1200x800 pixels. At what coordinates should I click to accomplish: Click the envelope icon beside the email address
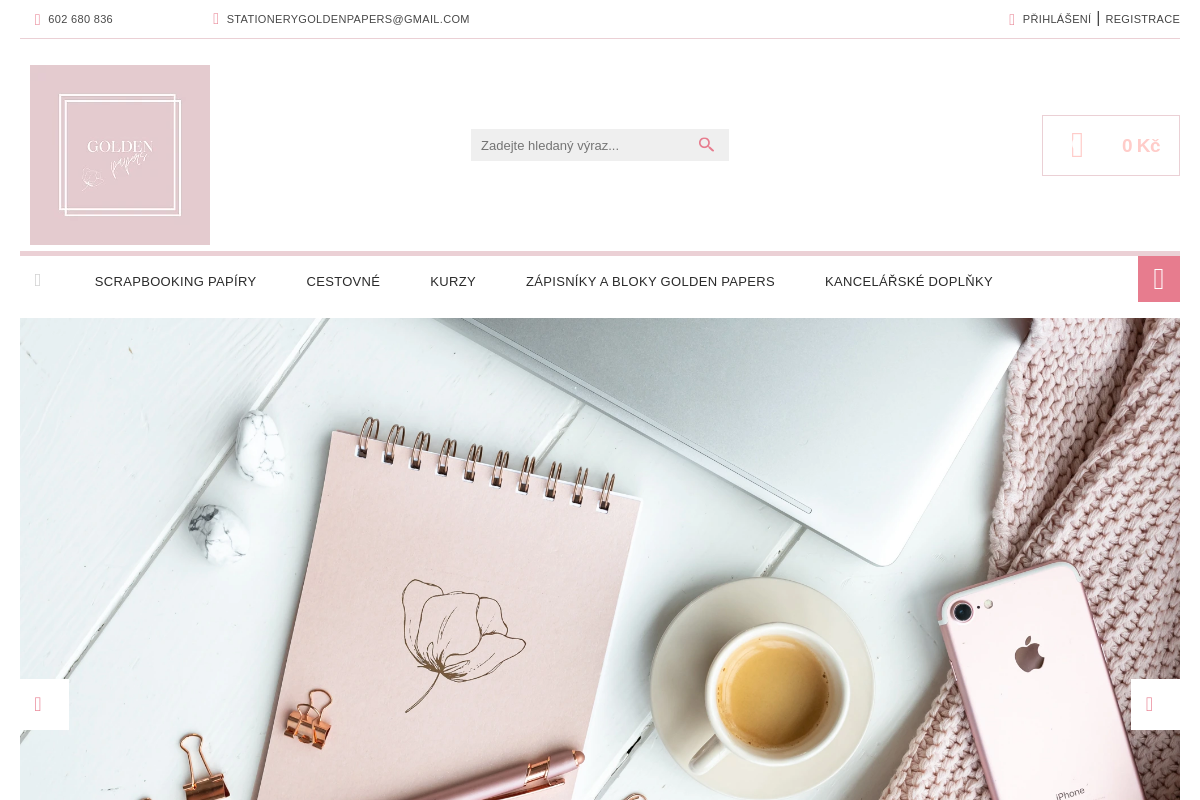216,19
